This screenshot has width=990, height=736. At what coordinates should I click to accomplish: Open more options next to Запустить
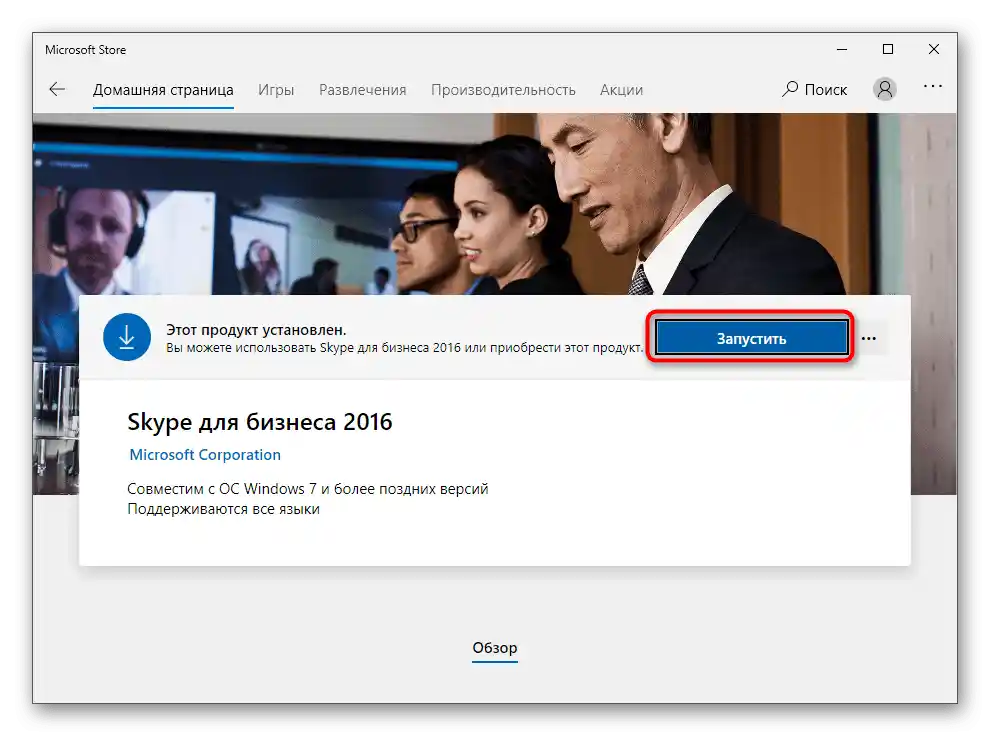tap(869, 339)
